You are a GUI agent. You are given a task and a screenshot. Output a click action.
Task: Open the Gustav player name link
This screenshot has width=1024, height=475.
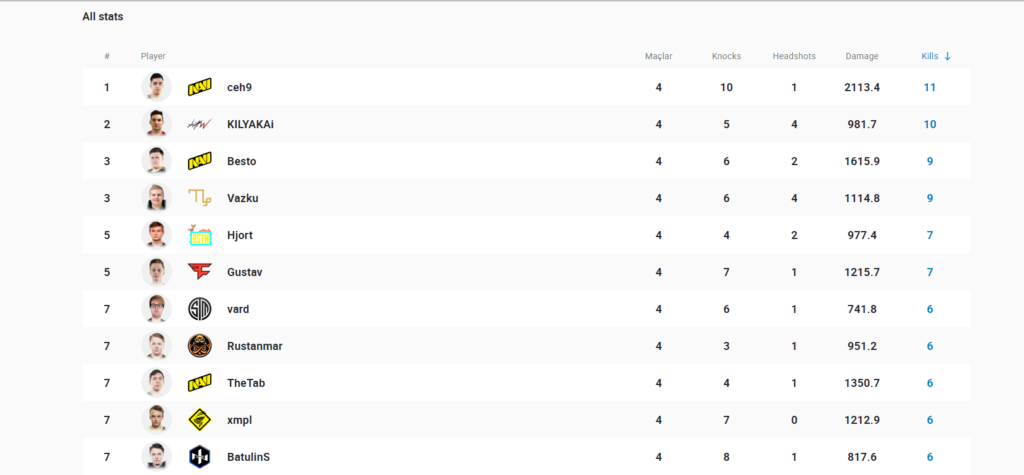245,272
